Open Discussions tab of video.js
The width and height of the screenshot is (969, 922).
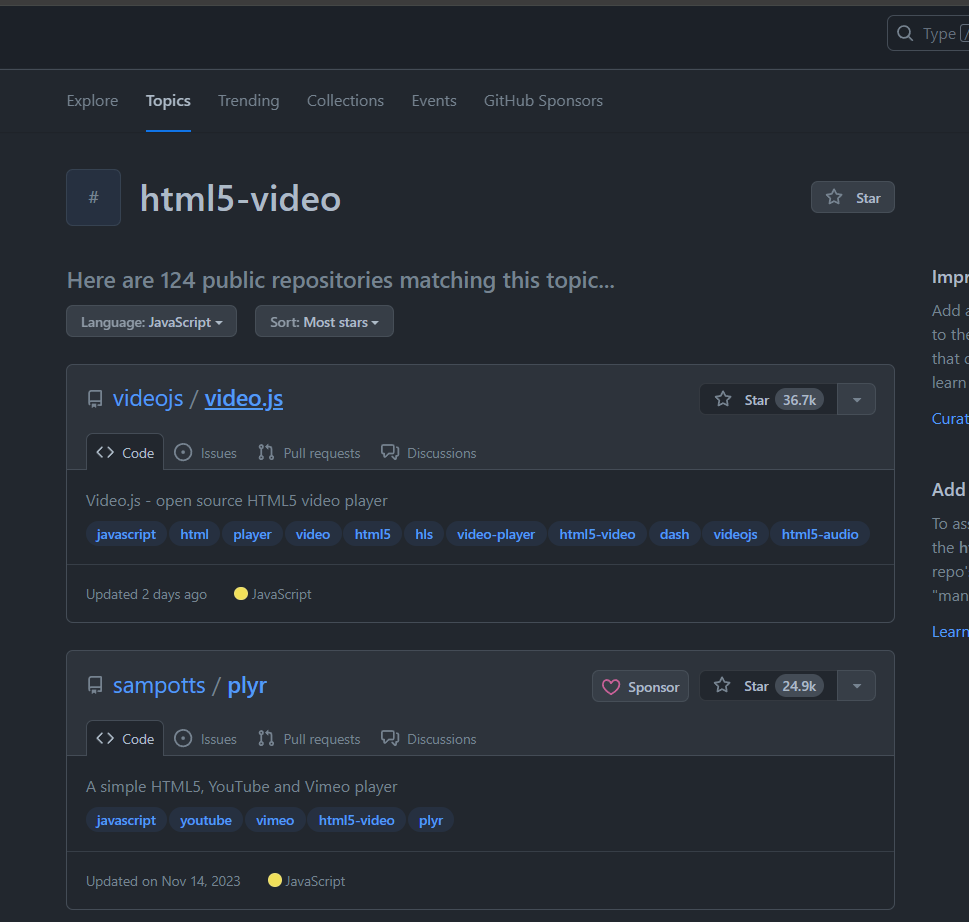429,453
